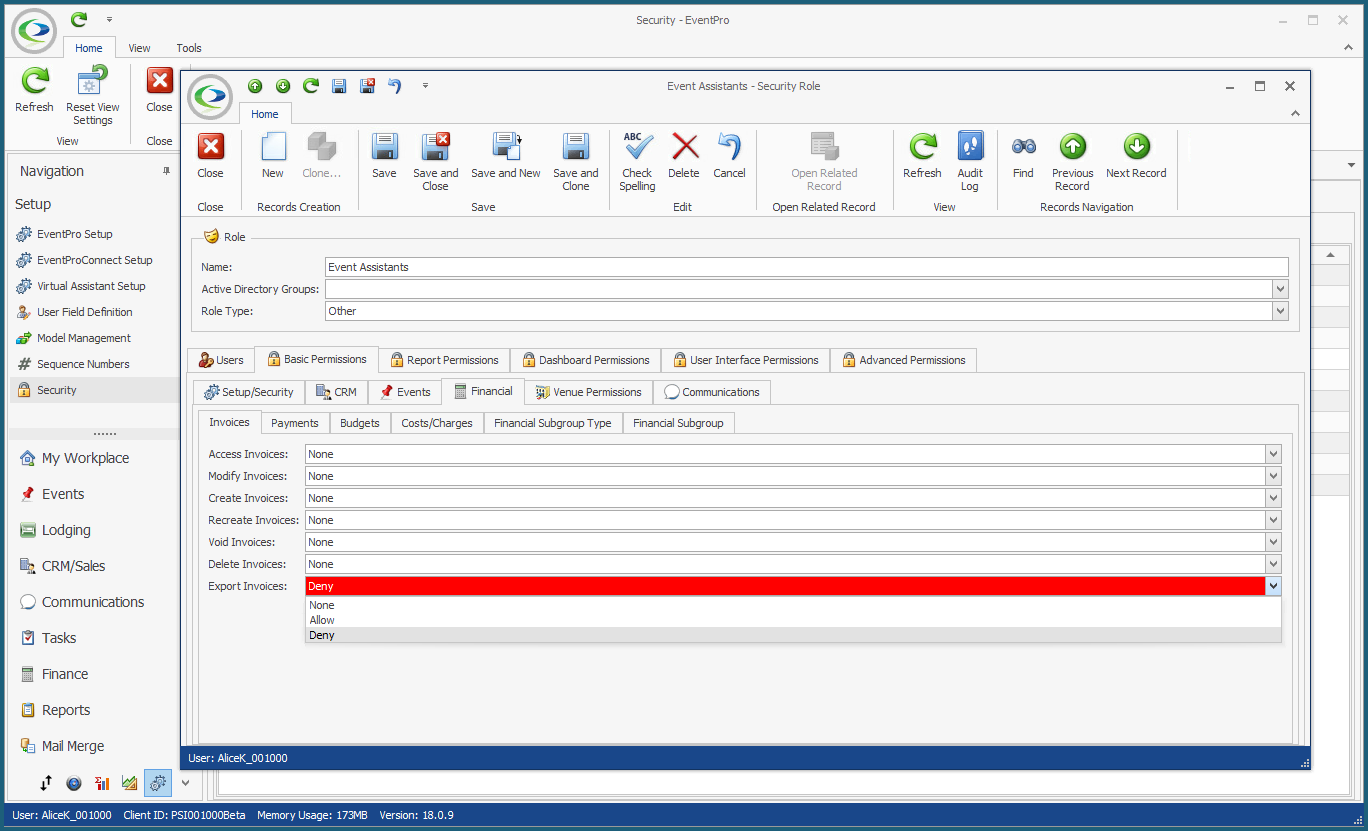
Task: Open Sequence Numbers in navigation
Action: click(x=83, y=364)
